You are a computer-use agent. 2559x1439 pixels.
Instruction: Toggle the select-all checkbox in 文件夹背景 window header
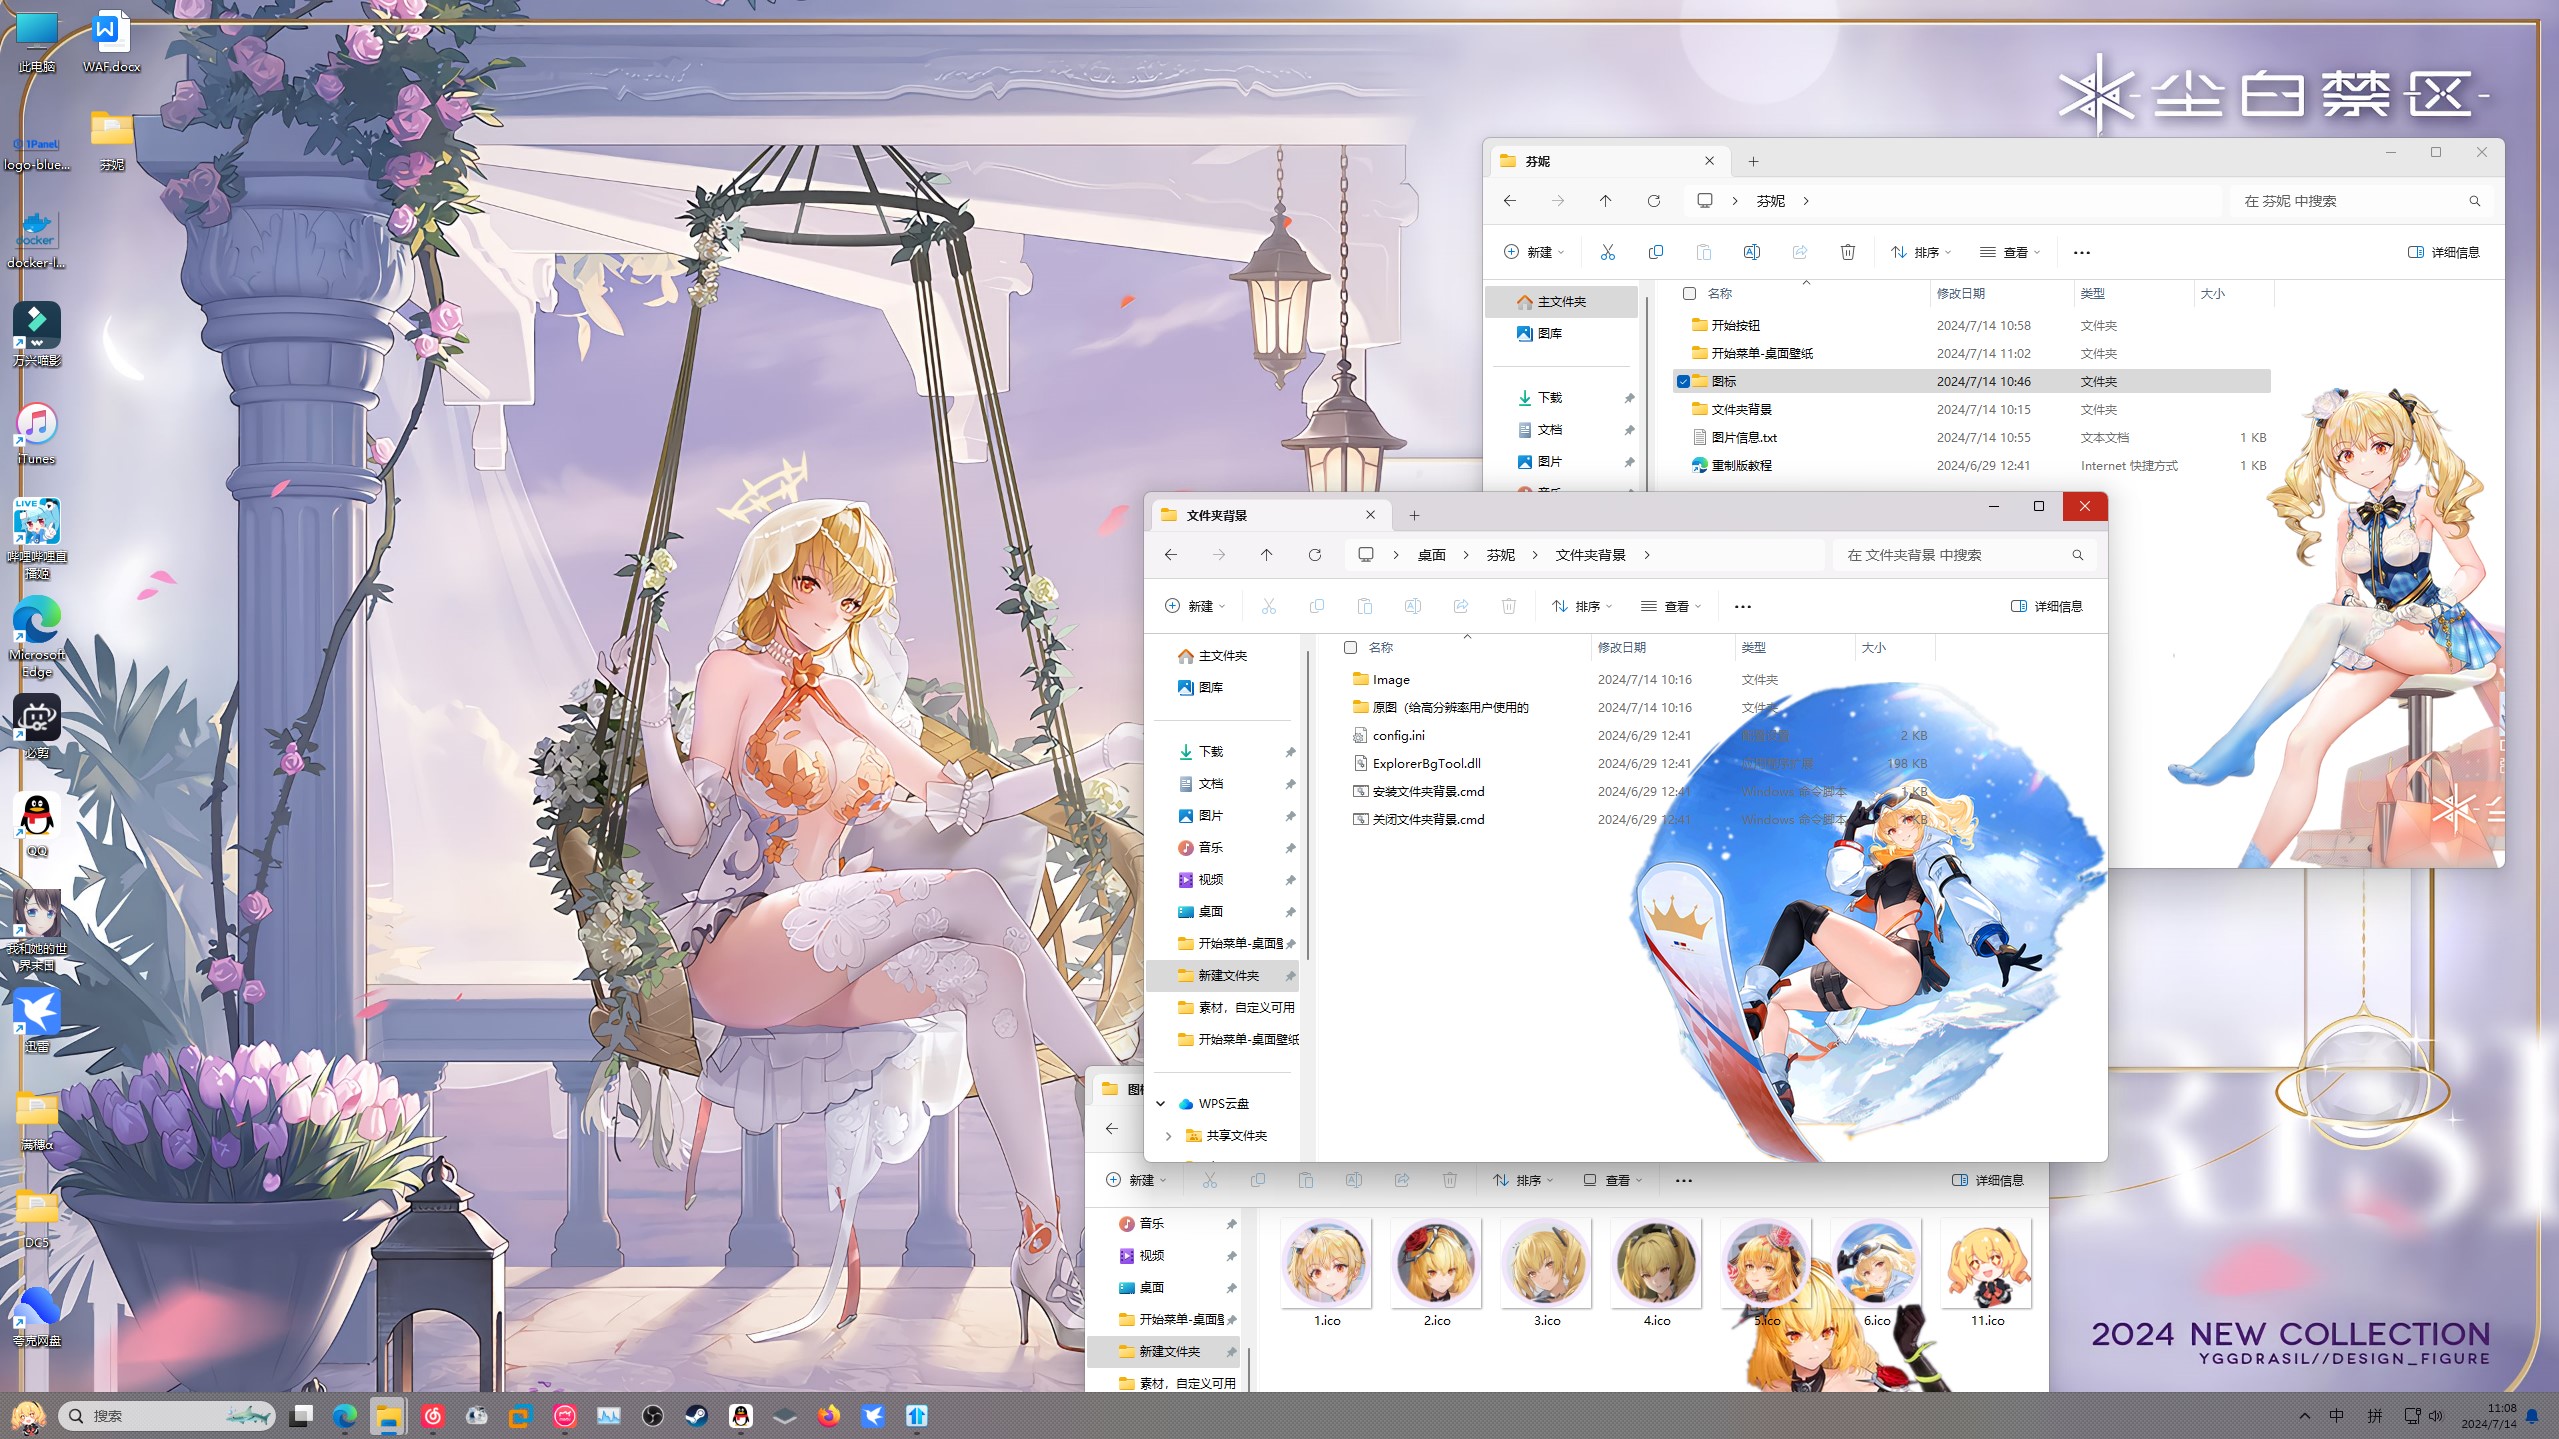pyautogui.click(x=1350, y=647)
